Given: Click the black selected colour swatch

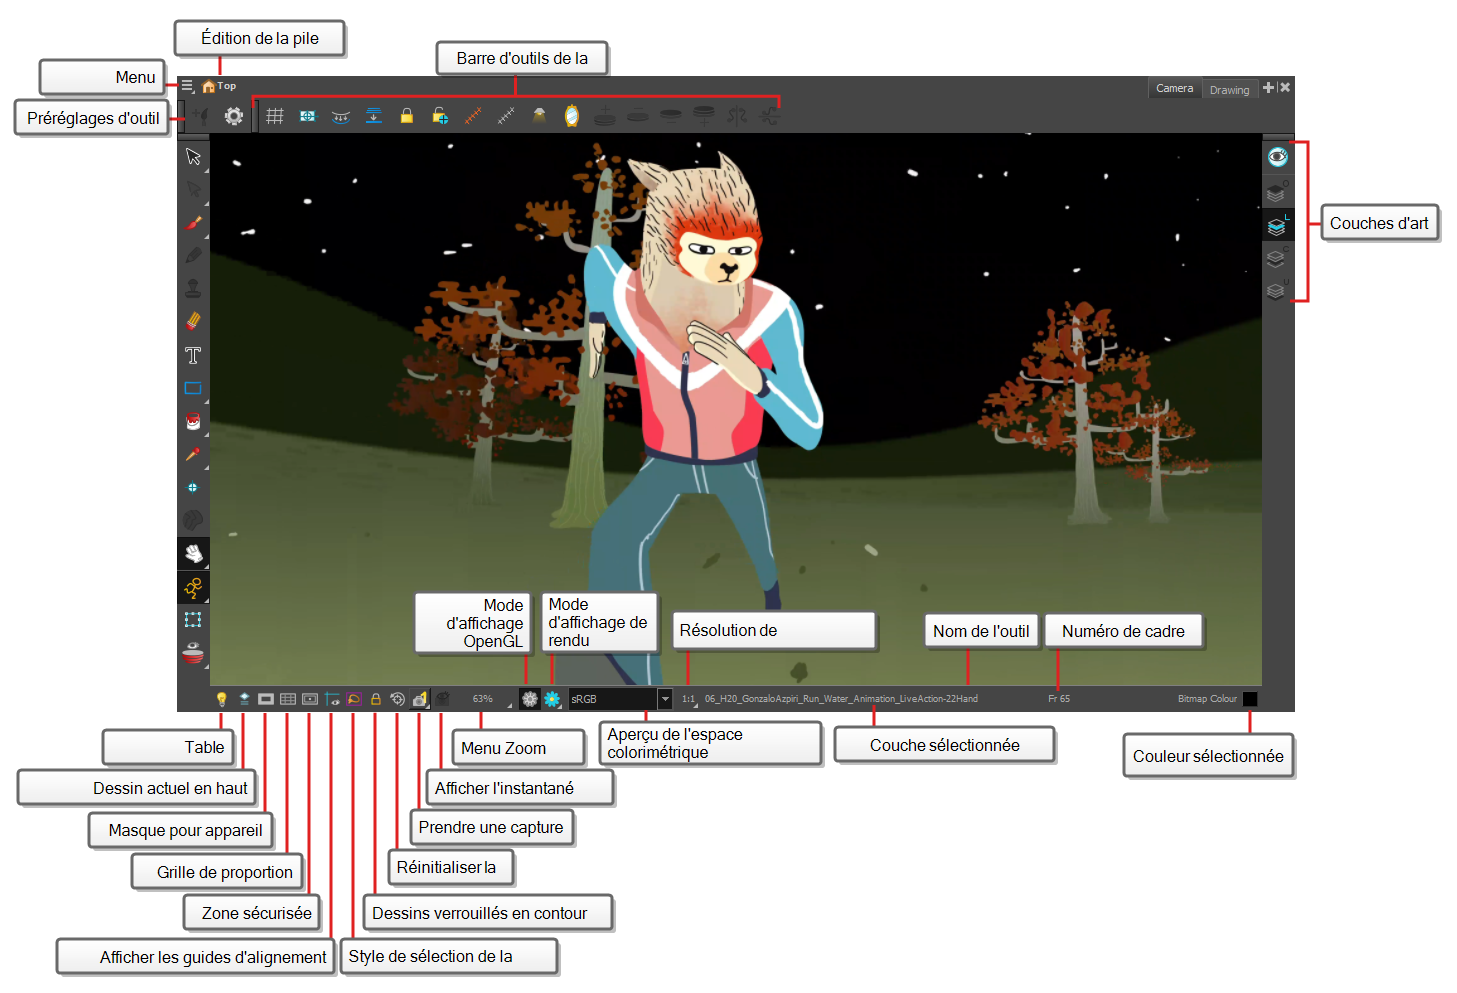Looking at the screenshot, I should point(1250,699).
